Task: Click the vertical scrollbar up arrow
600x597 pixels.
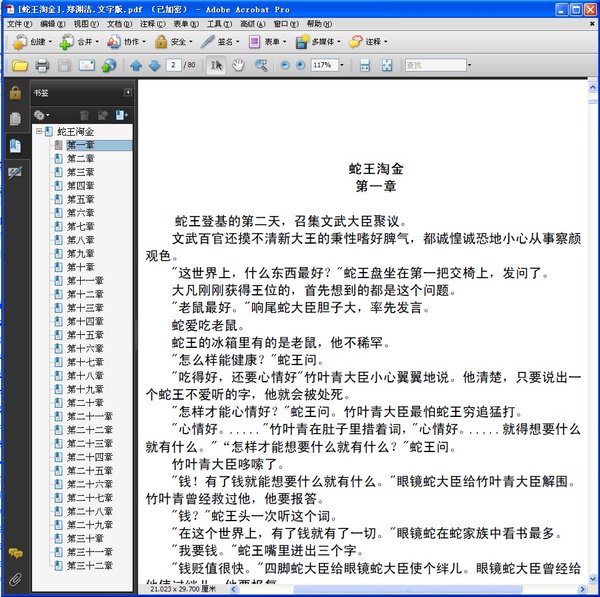Action: point(592,88)
